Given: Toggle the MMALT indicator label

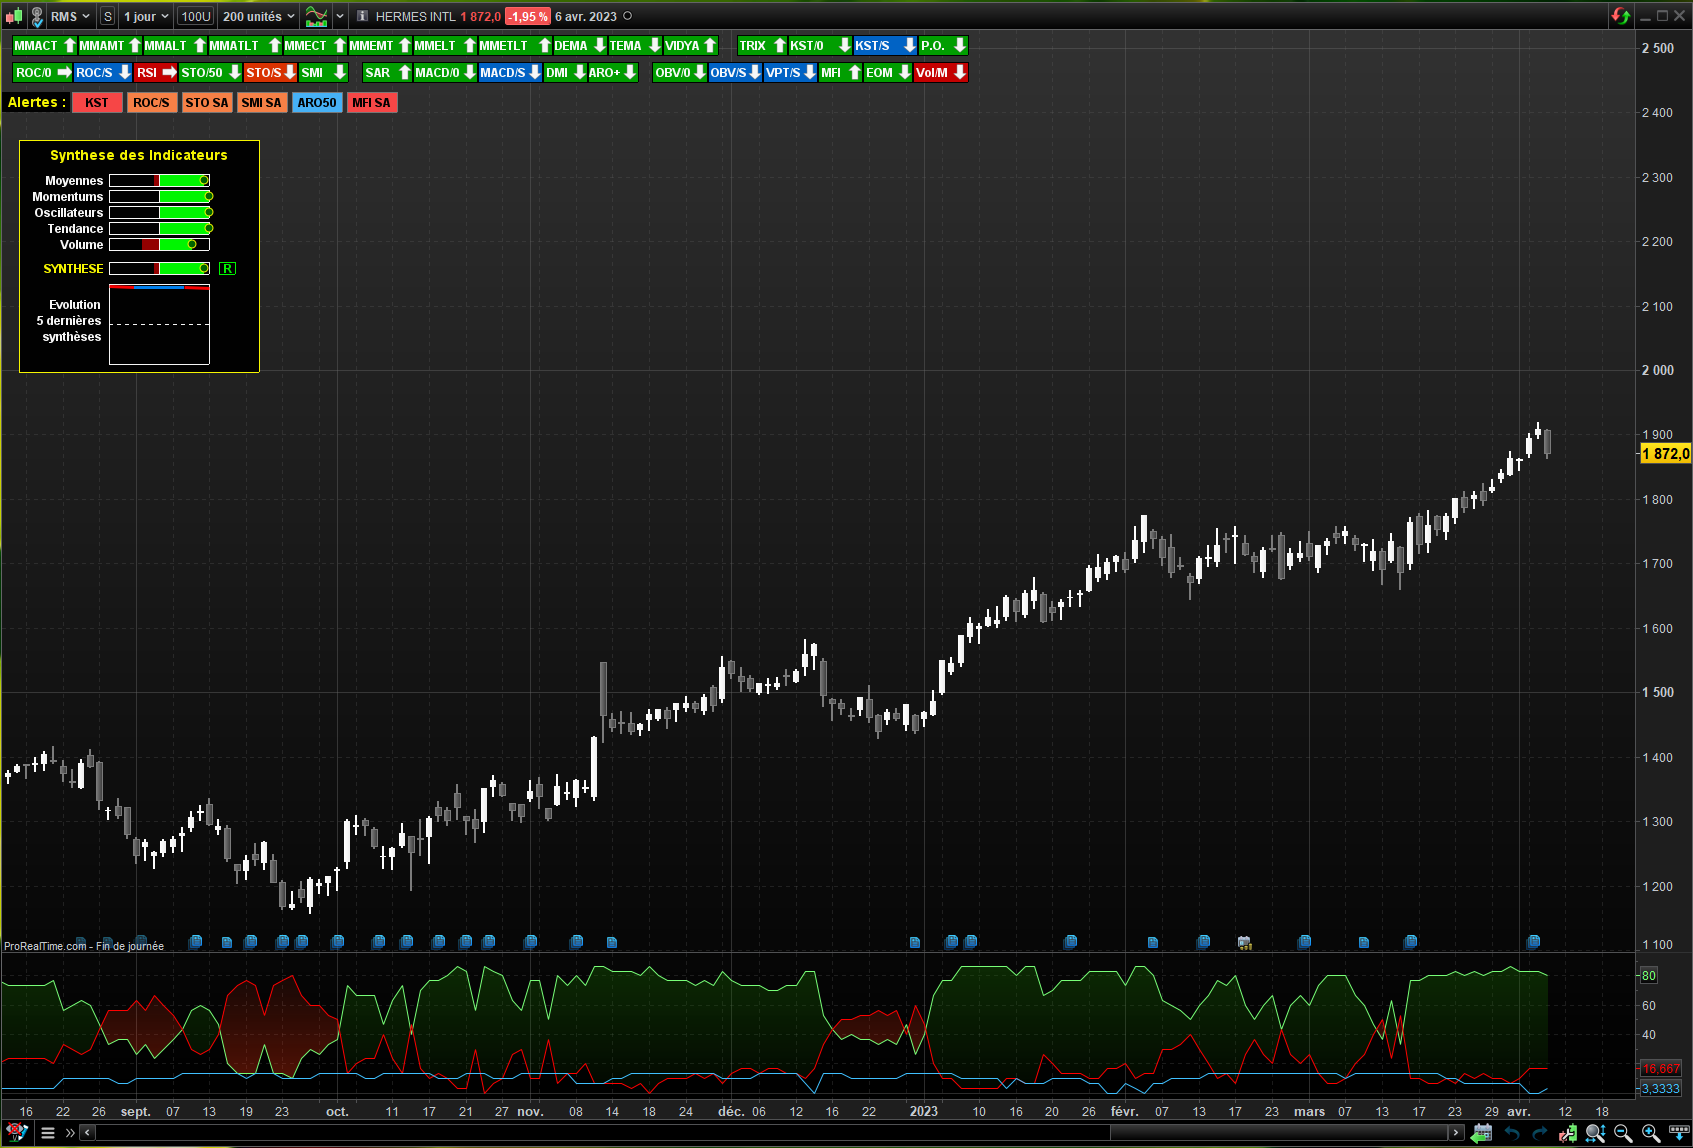Looking at the screenshot, I should click(x=174, y=45).
